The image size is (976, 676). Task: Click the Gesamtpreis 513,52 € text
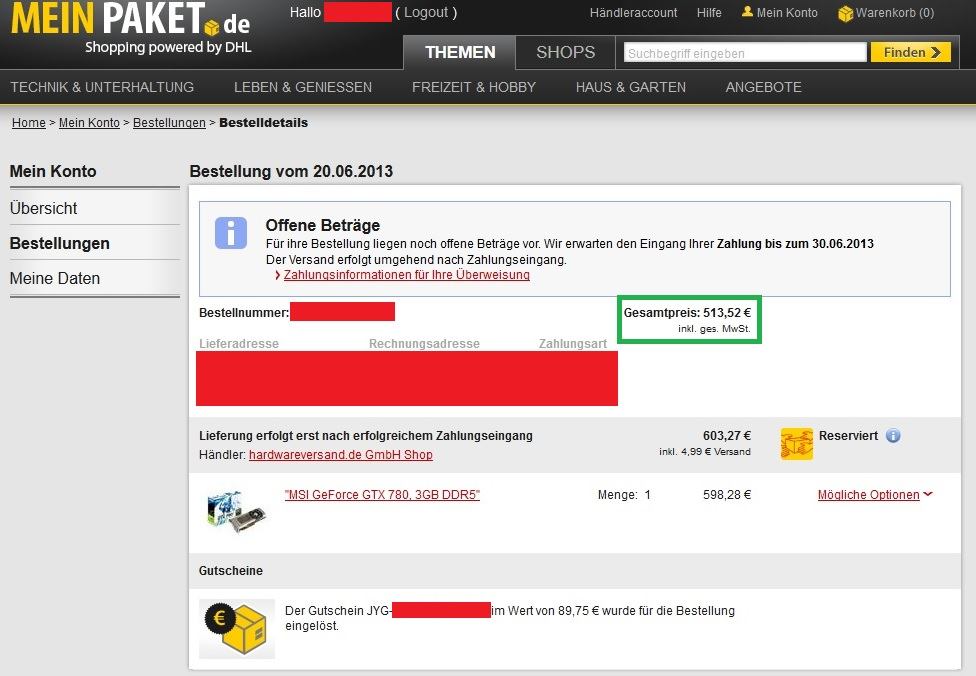[687, 312]
